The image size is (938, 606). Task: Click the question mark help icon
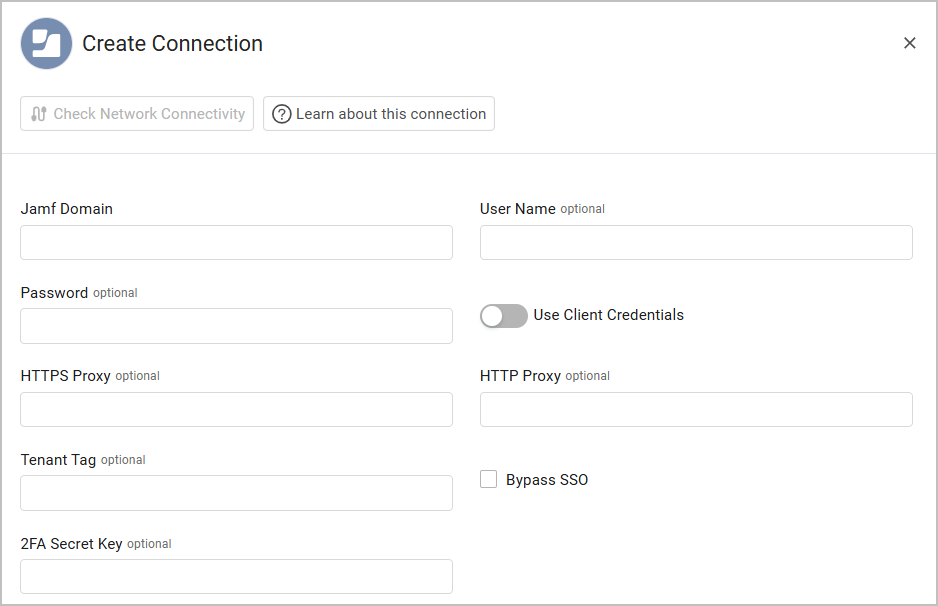click(282, 114)
